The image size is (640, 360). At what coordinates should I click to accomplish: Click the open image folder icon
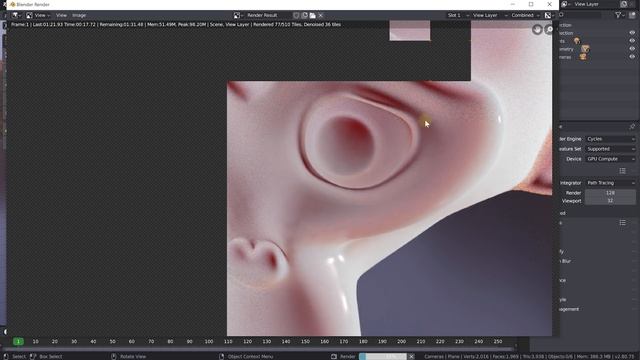coord(313,15)
